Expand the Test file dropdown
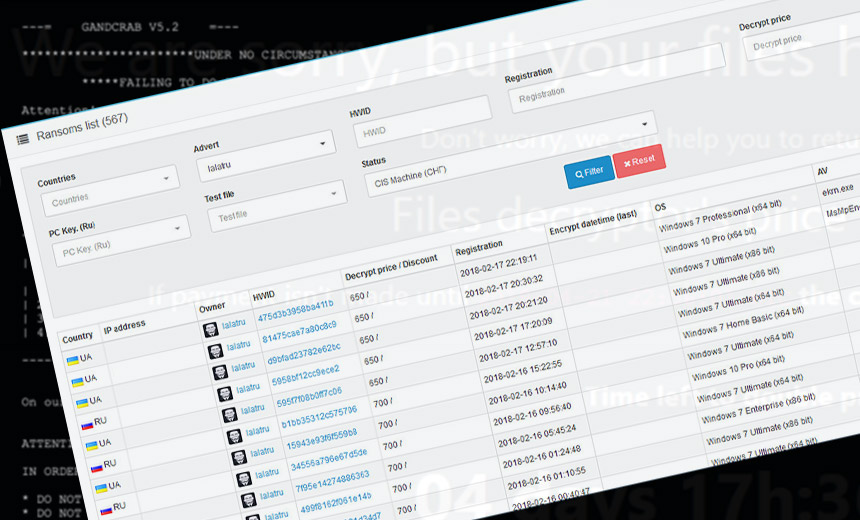 tap(277, 205)
